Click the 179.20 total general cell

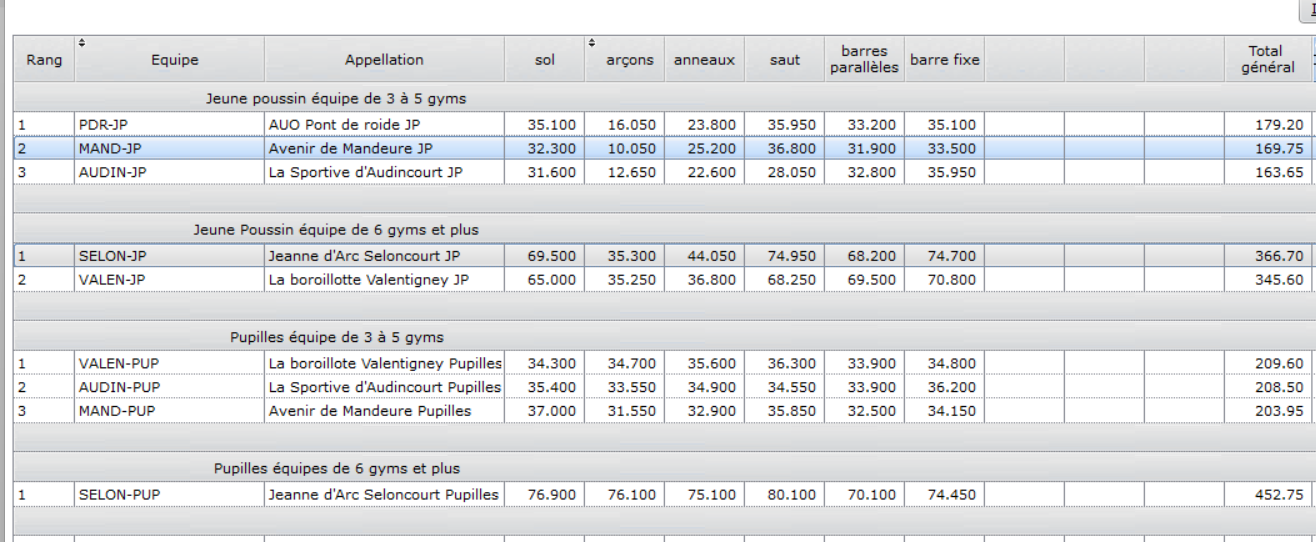(x=1266, y=124)
